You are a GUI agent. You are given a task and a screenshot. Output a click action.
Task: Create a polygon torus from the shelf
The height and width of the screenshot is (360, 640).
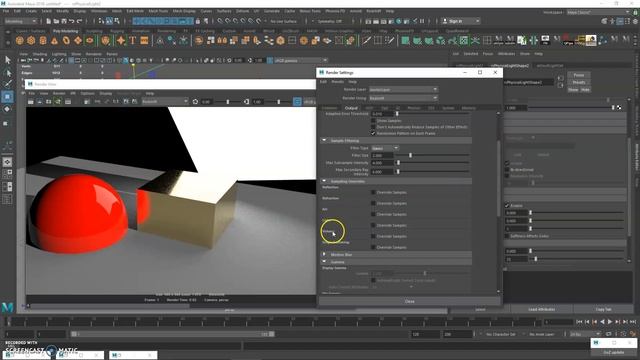click(x=66, y=40)
